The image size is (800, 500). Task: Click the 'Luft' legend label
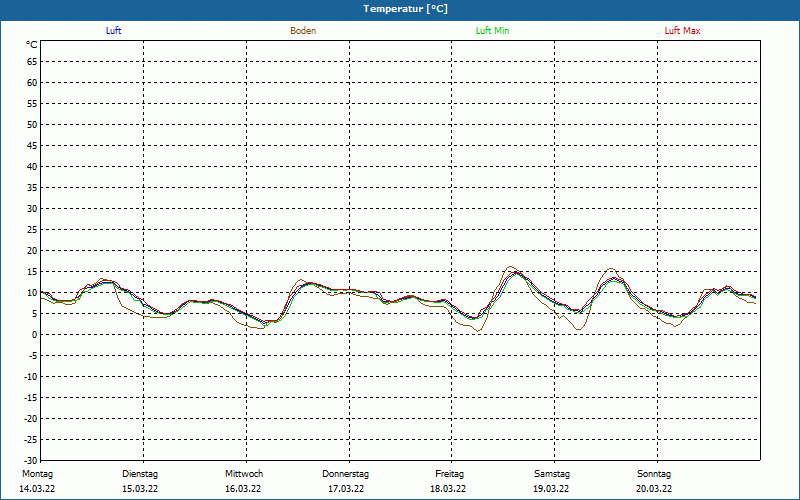pos(113,31)
